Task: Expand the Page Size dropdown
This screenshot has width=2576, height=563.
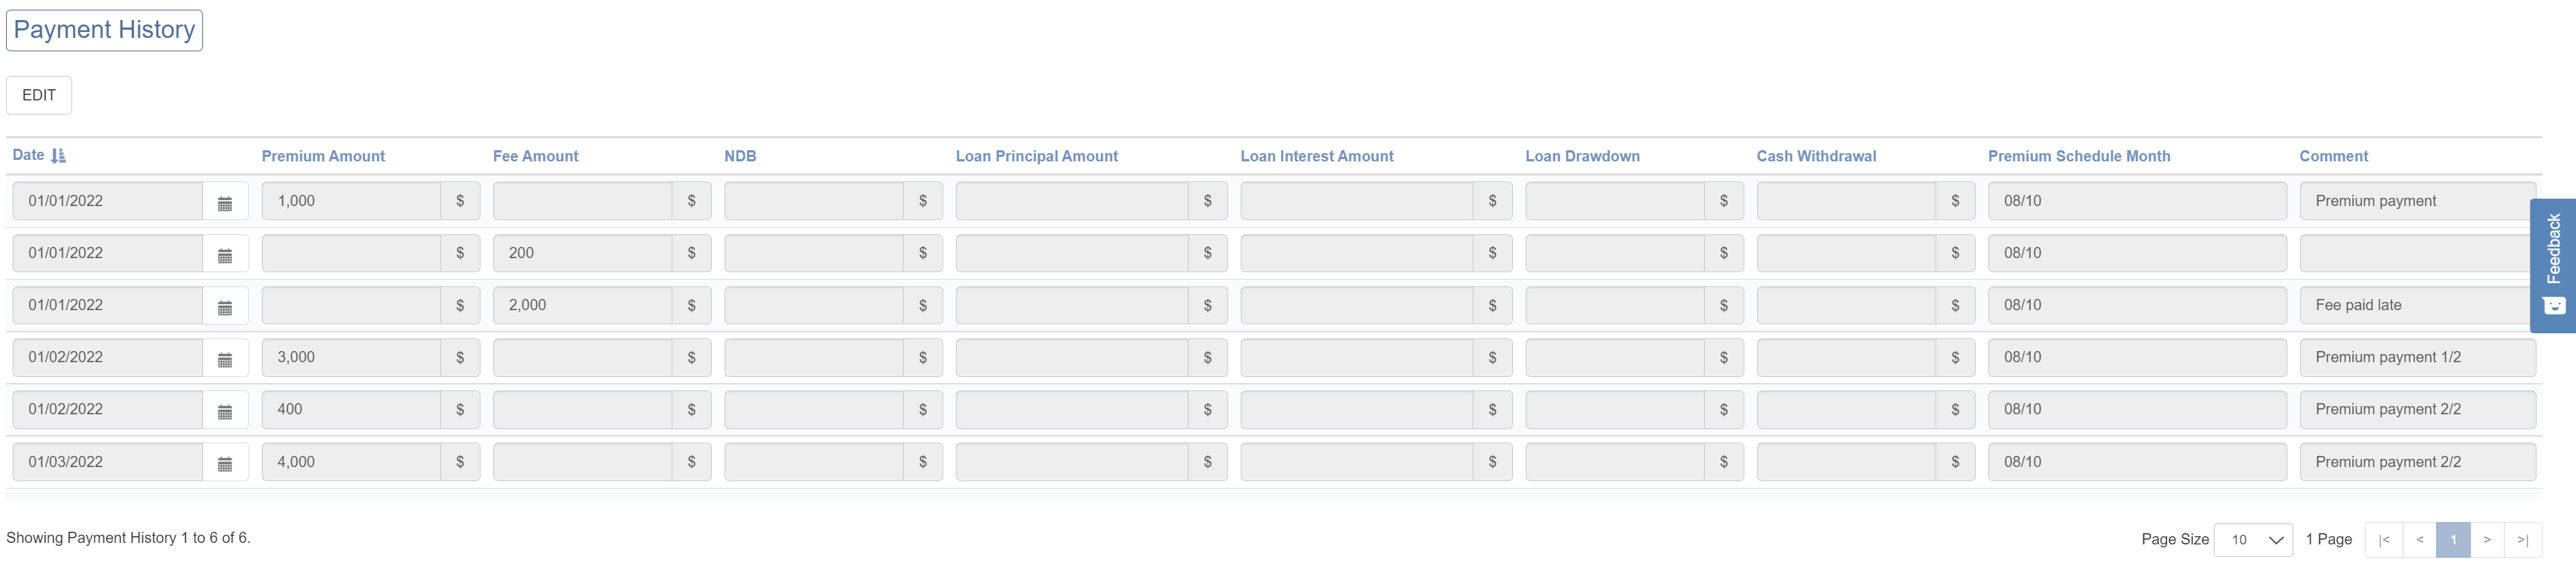Action: pyautogui.click(x=2253, y=540)
